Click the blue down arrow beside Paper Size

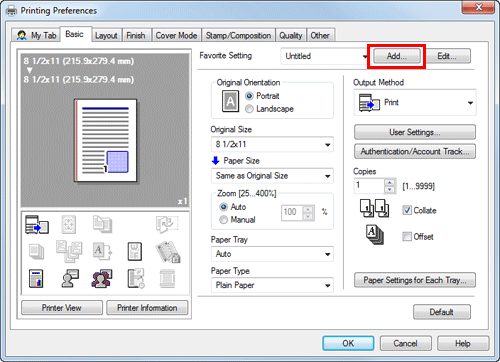216,161
